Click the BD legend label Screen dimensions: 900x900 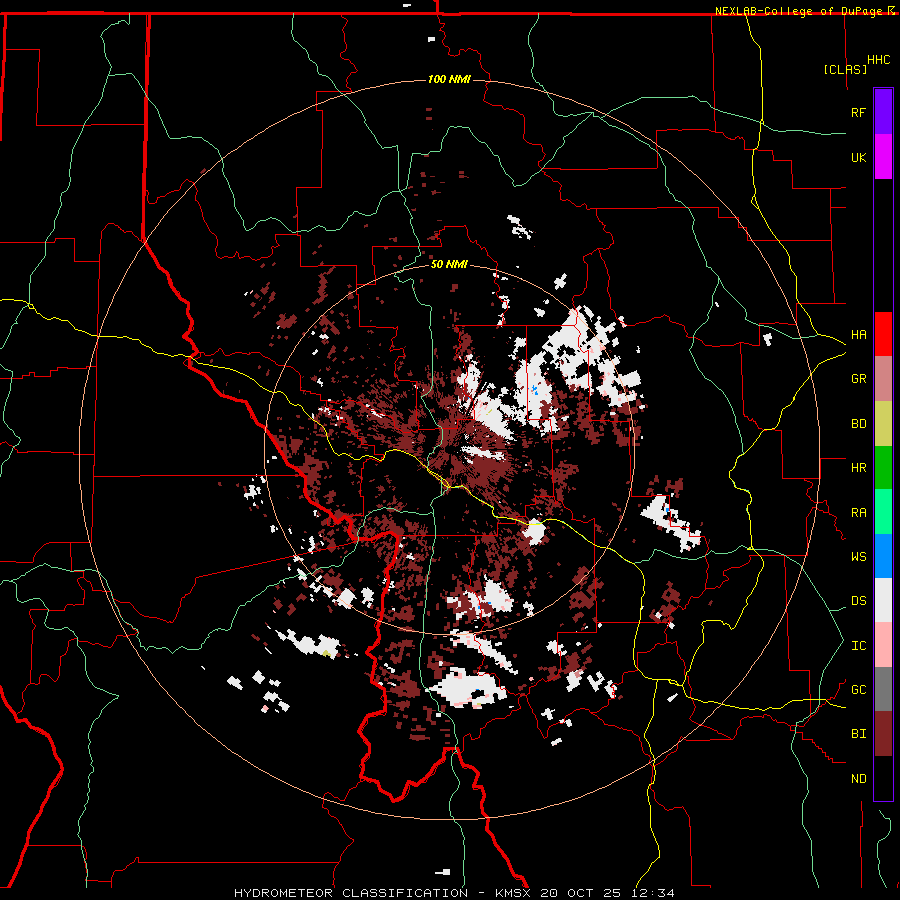point(858,424)
